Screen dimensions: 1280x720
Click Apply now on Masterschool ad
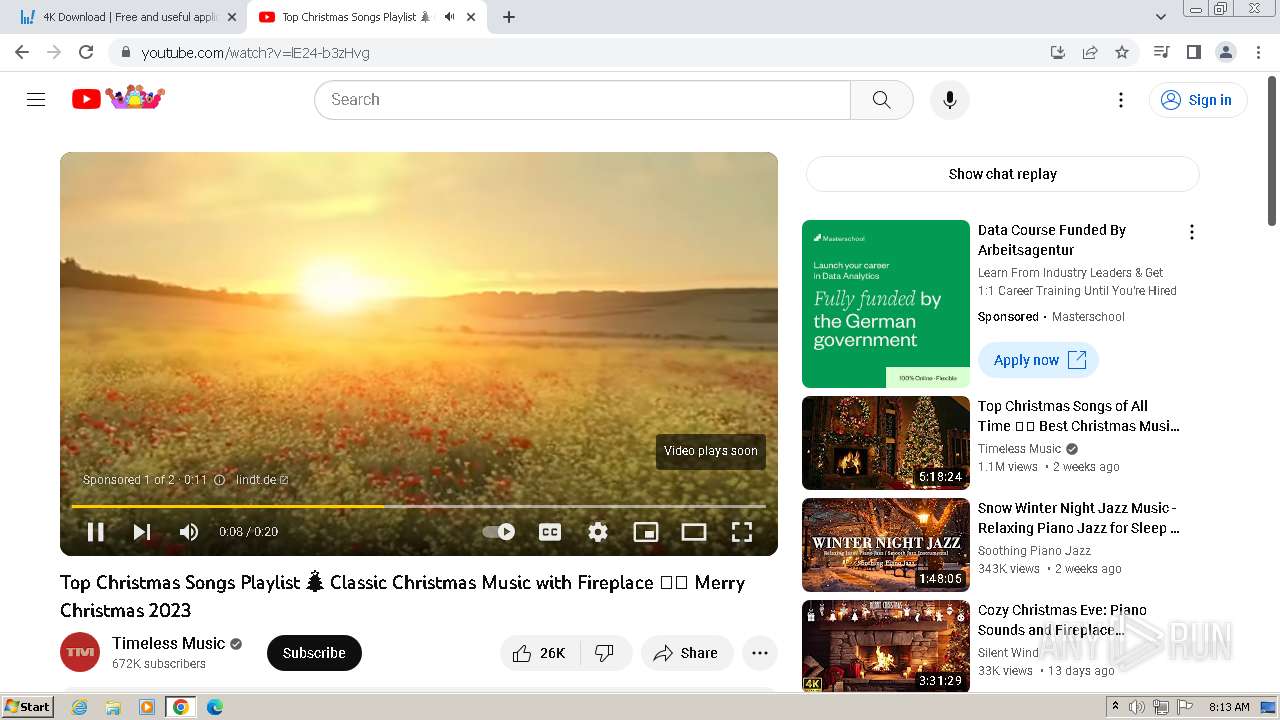[x=1038, y=360]
